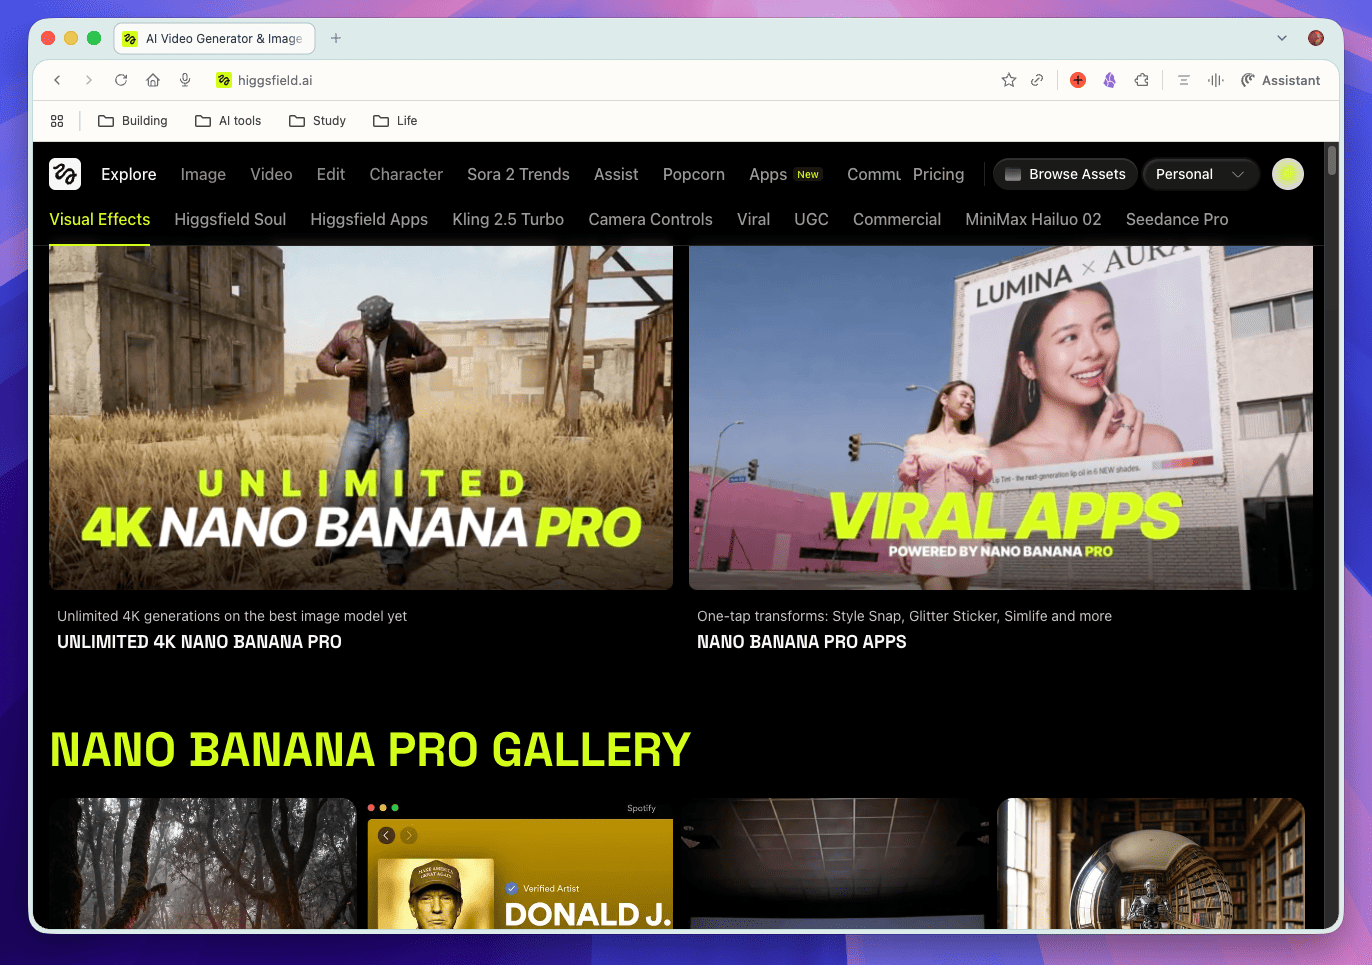Open the apps grid icon in the bookmarks bar
Screen dimensions: 1372x965
pos(57,121)
